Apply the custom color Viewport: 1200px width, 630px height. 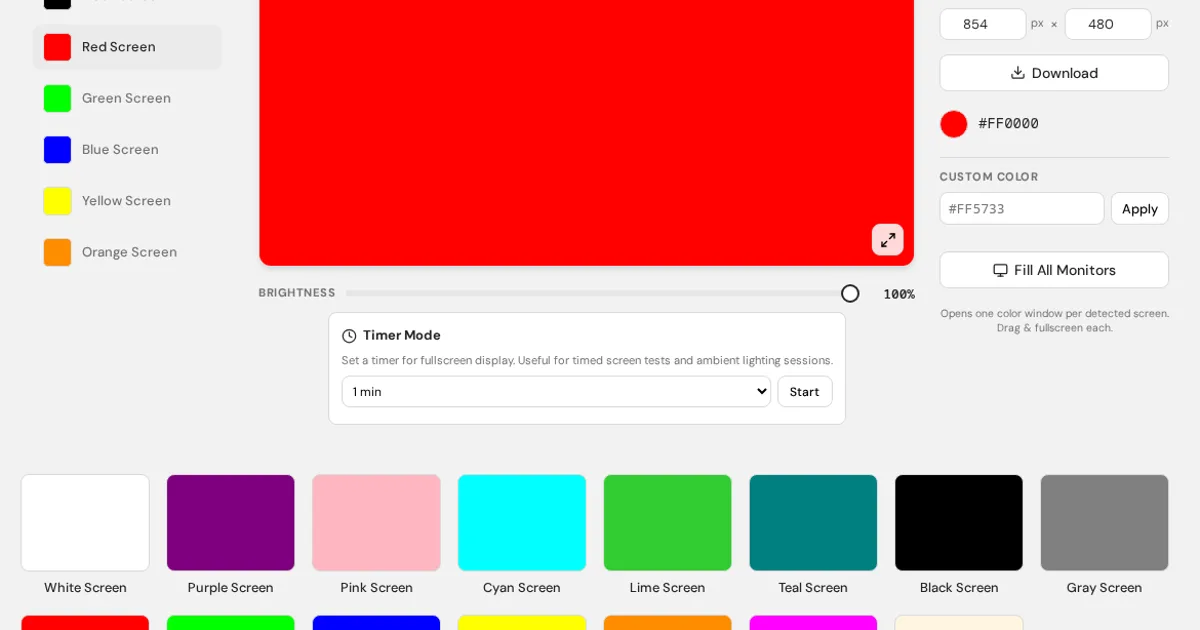pyautogui.click(x=1140, y=209)
